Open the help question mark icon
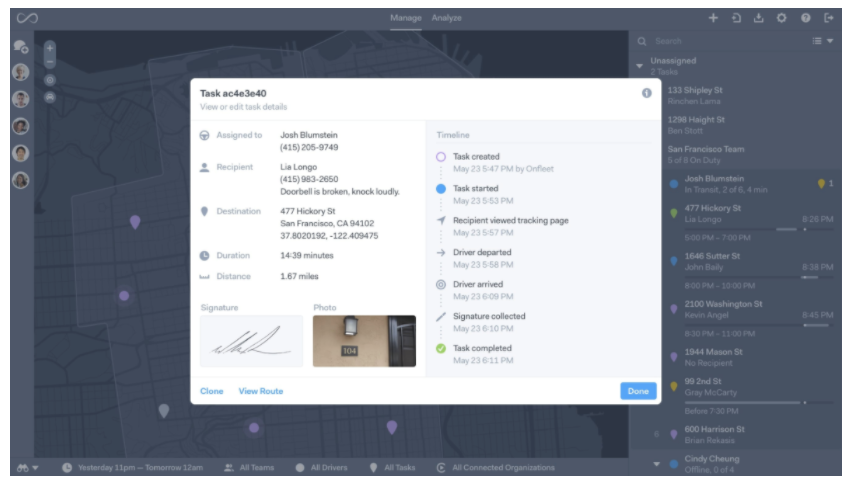The width and height of the screenshot is (858, 488). tap(805, 18)
